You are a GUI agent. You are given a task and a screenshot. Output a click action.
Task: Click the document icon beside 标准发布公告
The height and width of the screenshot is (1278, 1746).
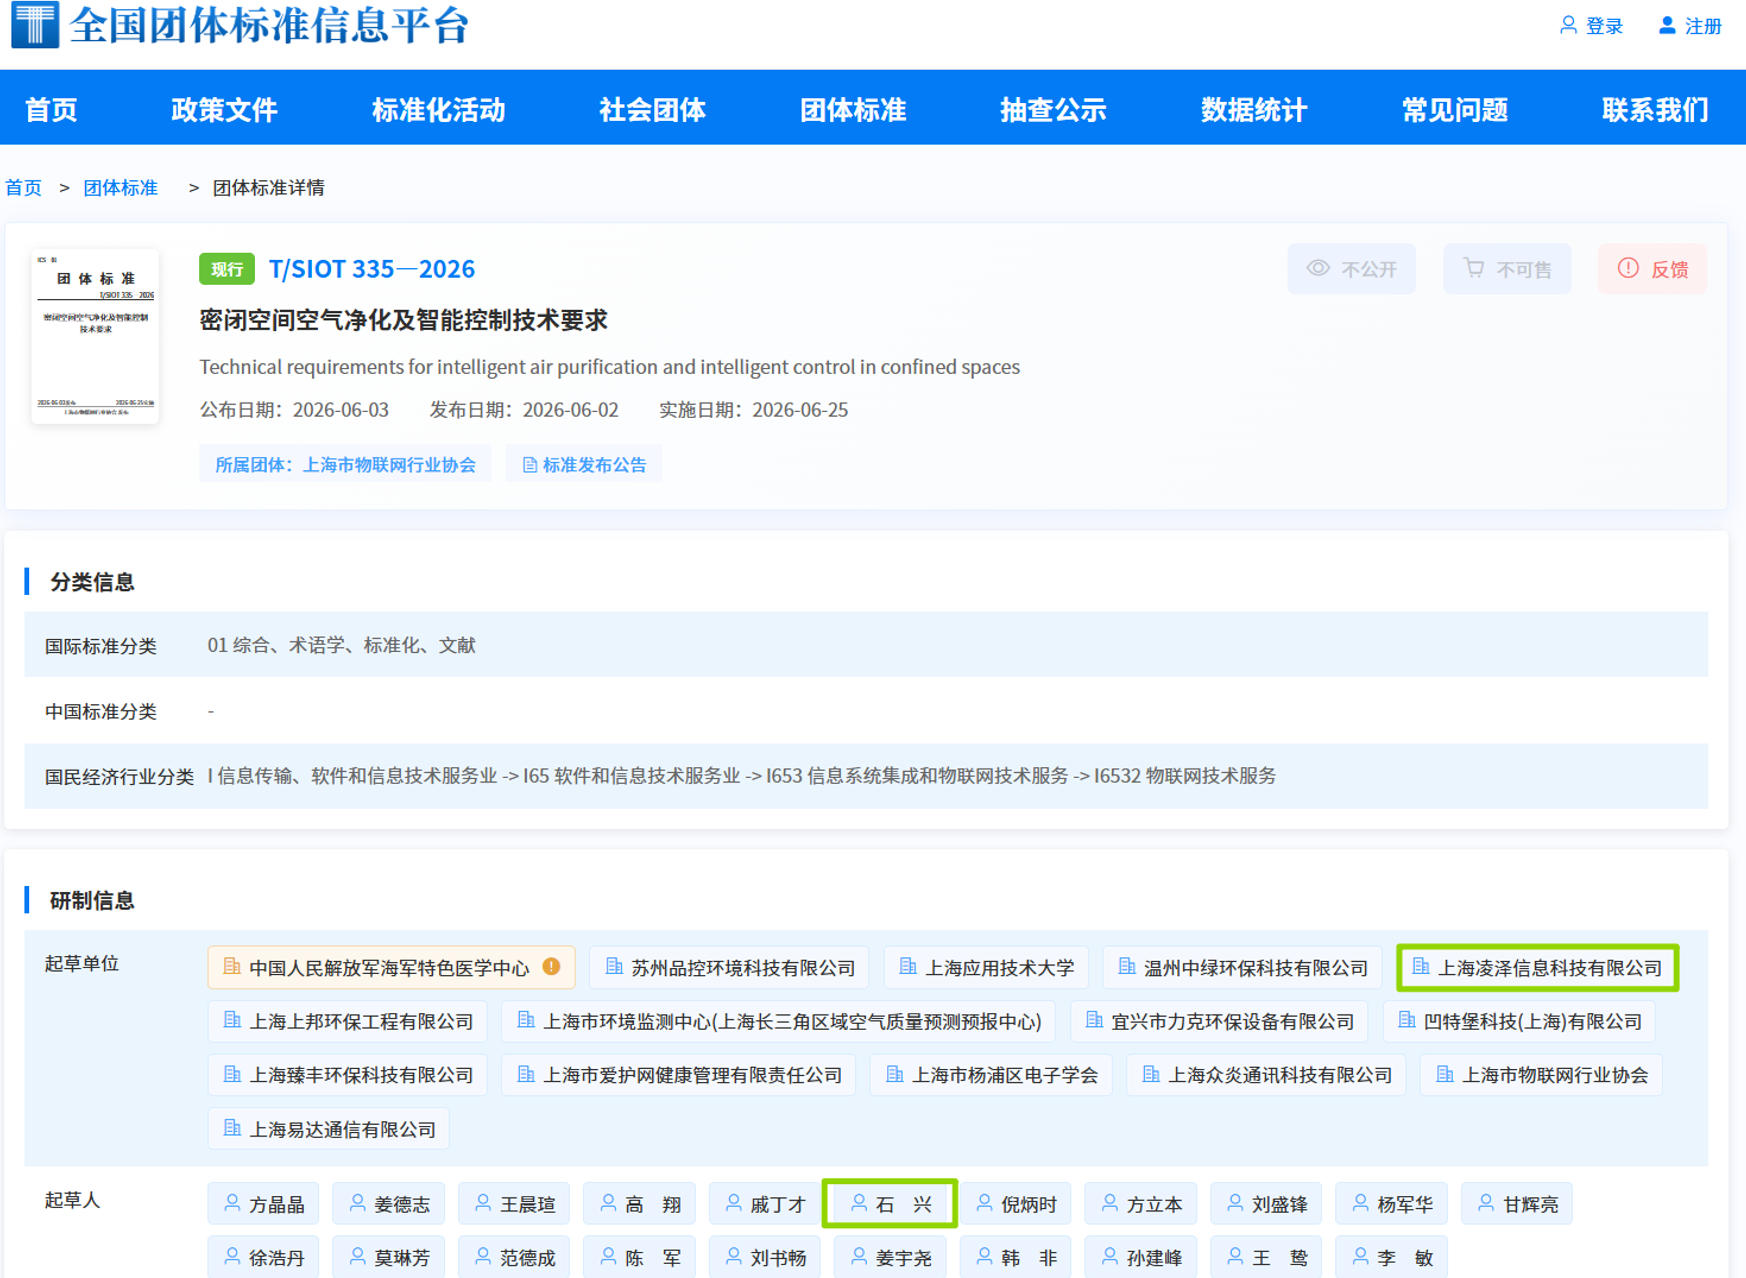(530, 465)
